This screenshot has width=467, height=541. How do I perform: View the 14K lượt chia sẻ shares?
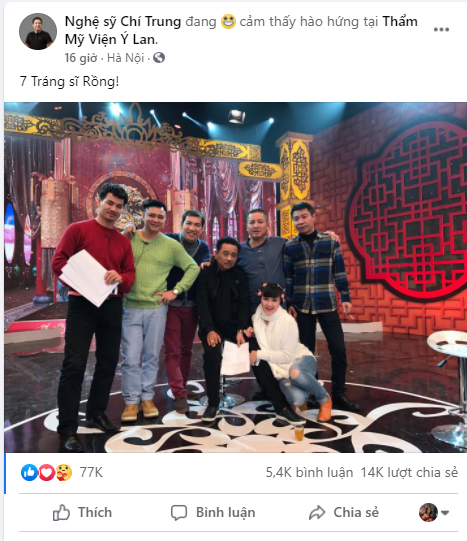pos(409,473)
